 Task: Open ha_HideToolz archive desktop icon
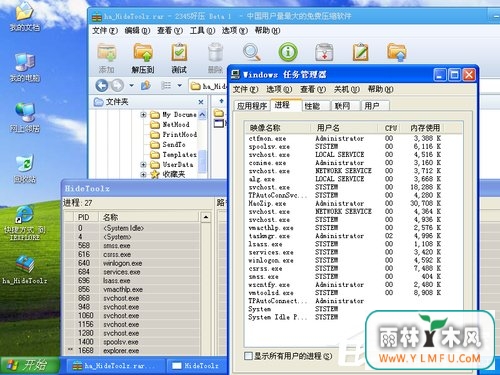pyautogui.click(x=24, y=270)
